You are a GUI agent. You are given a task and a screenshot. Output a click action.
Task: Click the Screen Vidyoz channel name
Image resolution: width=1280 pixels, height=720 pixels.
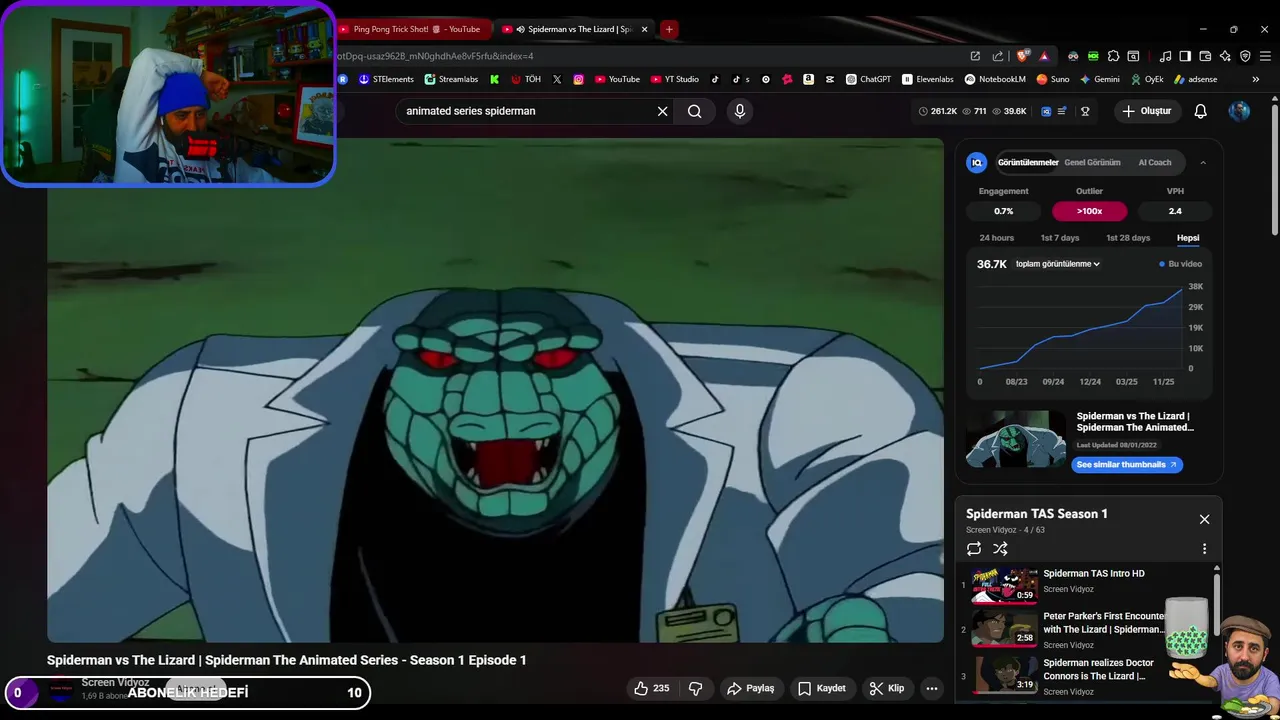[x=115, y=682]
